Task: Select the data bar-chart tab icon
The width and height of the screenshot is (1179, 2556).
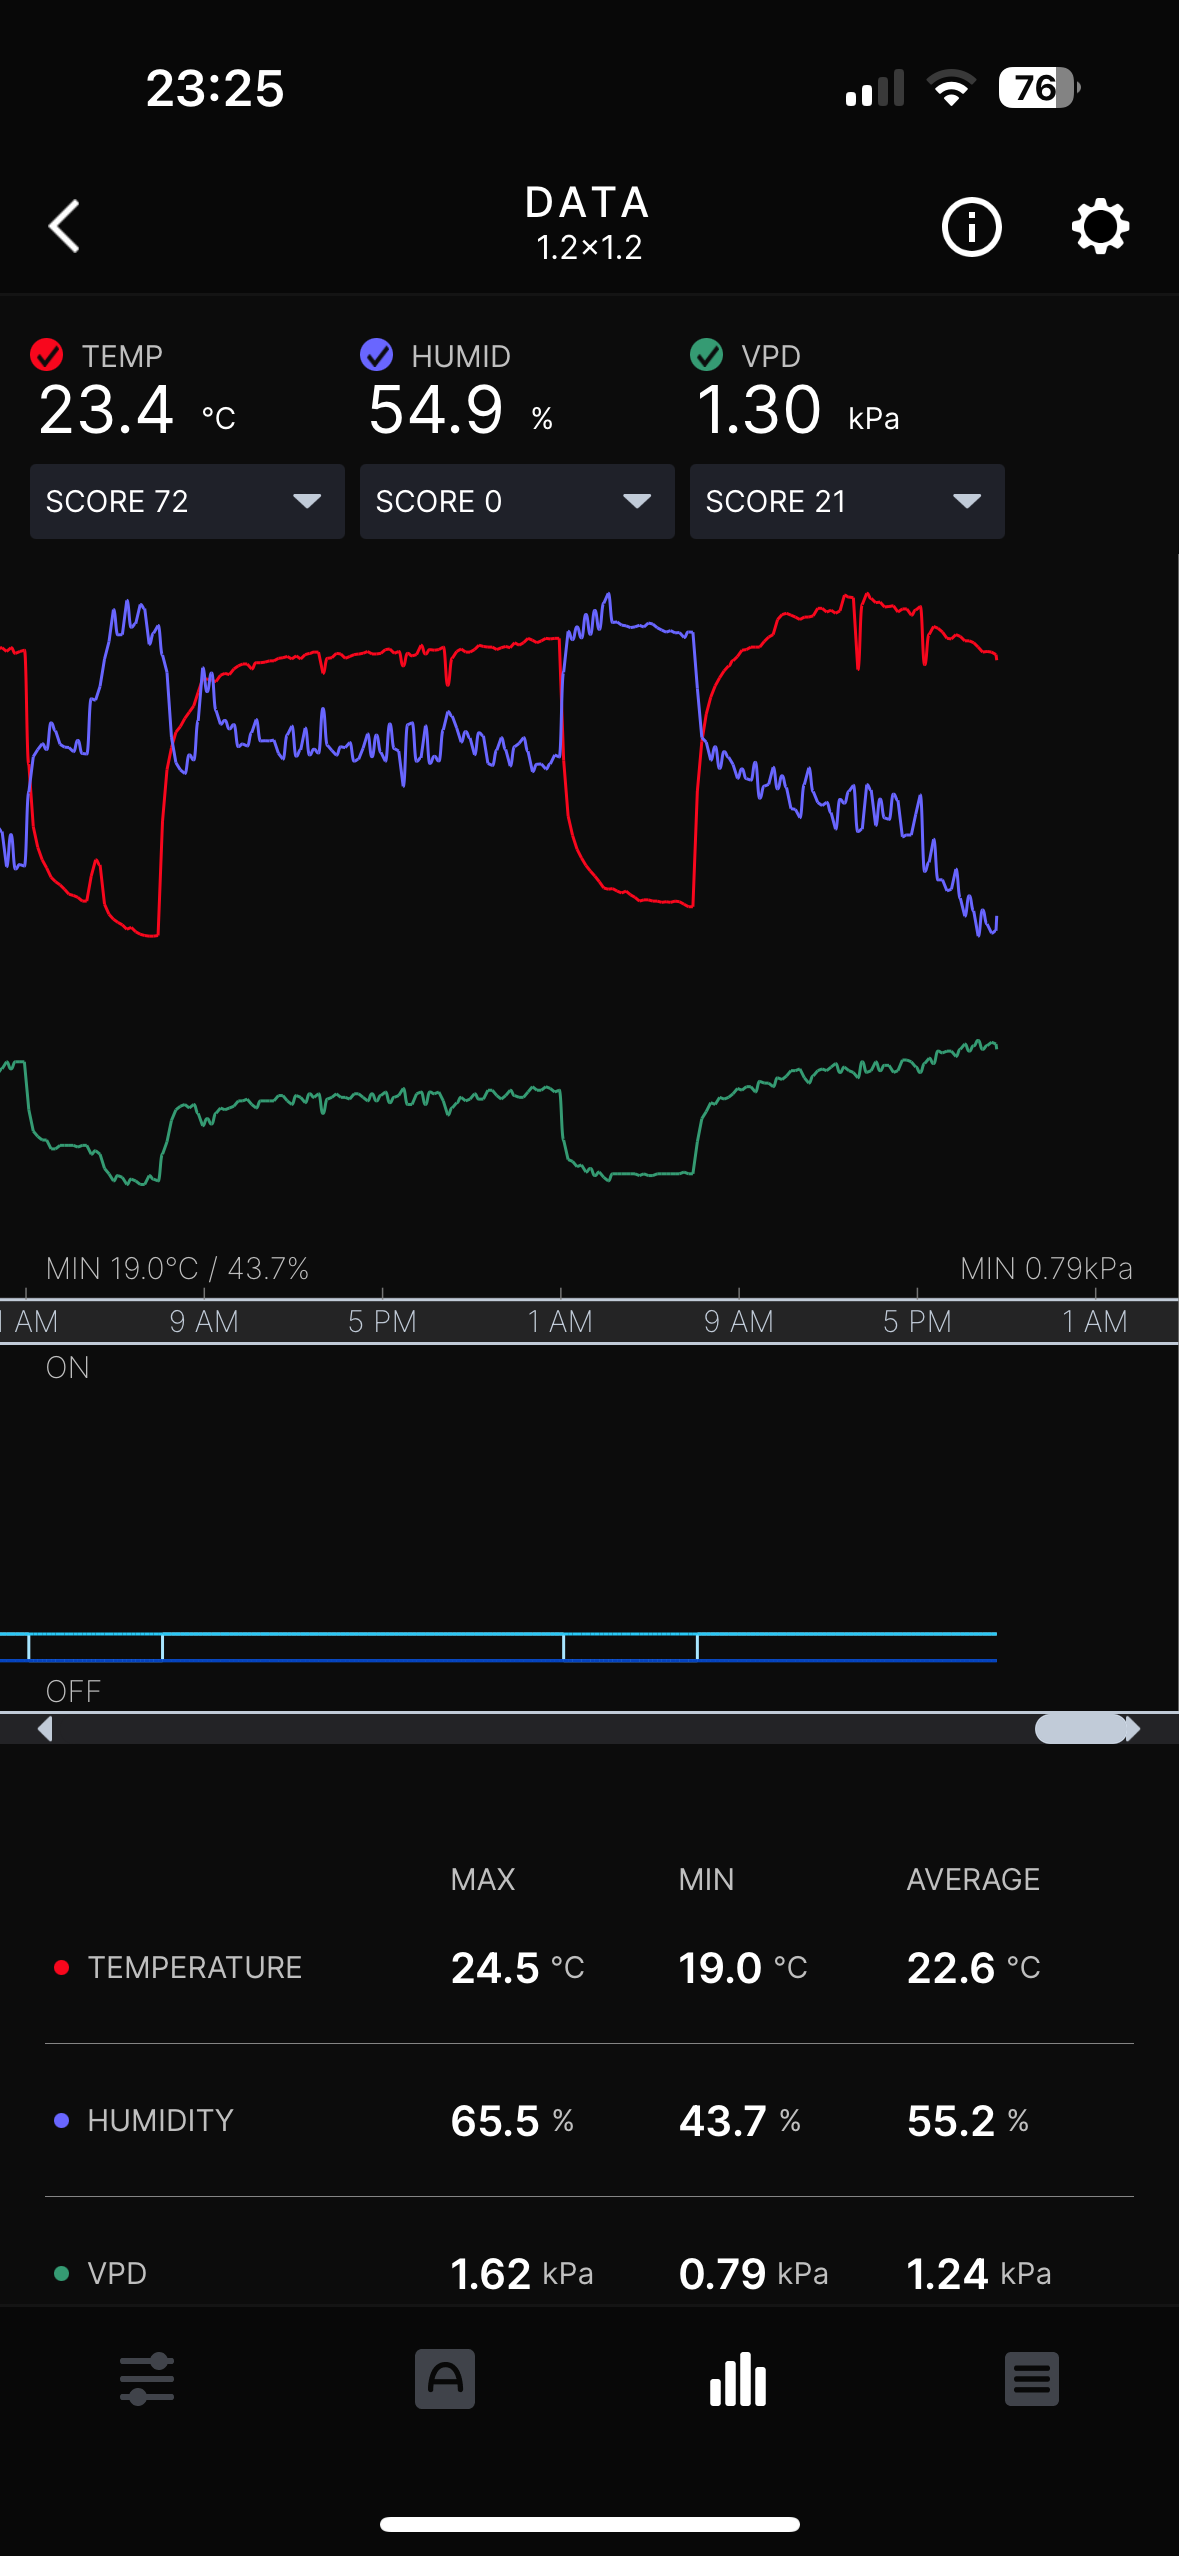Action: pos(738,2378)
